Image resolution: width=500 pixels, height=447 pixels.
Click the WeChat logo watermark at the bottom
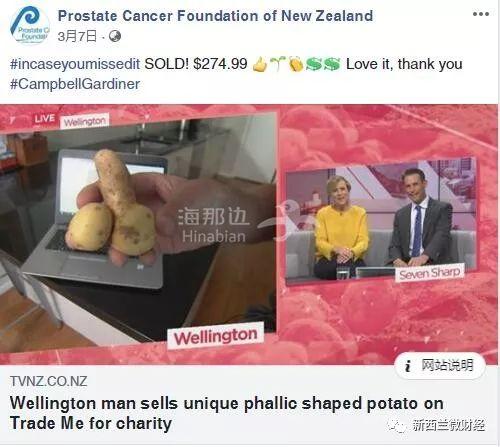[x=397, y=425]
